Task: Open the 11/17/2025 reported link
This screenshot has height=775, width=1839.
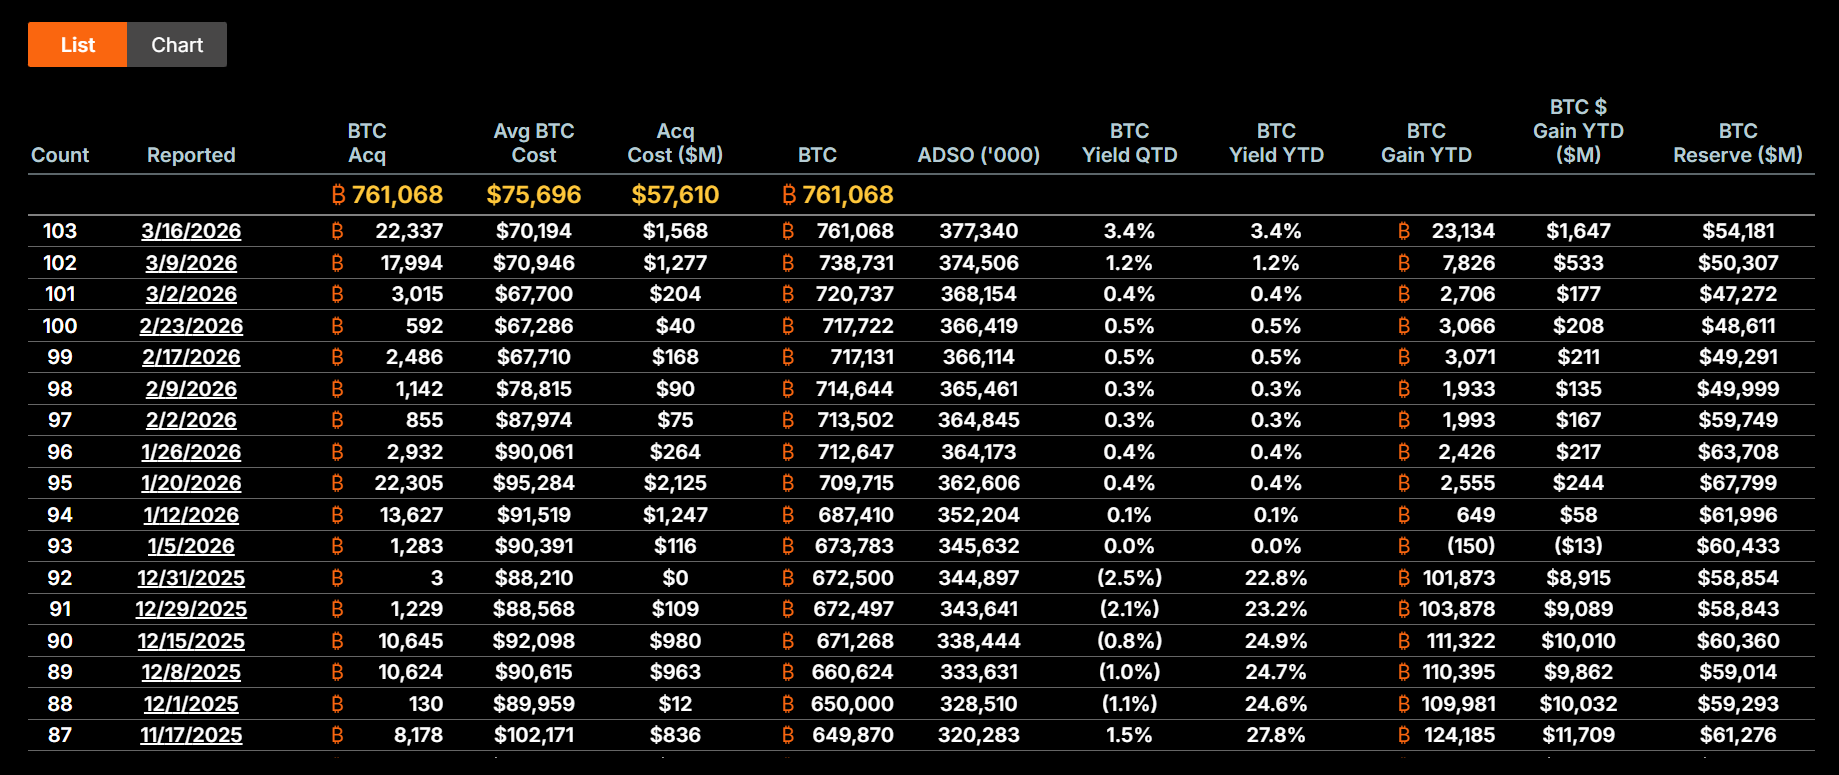Action: pyautogui.click(x=191, y=735)
